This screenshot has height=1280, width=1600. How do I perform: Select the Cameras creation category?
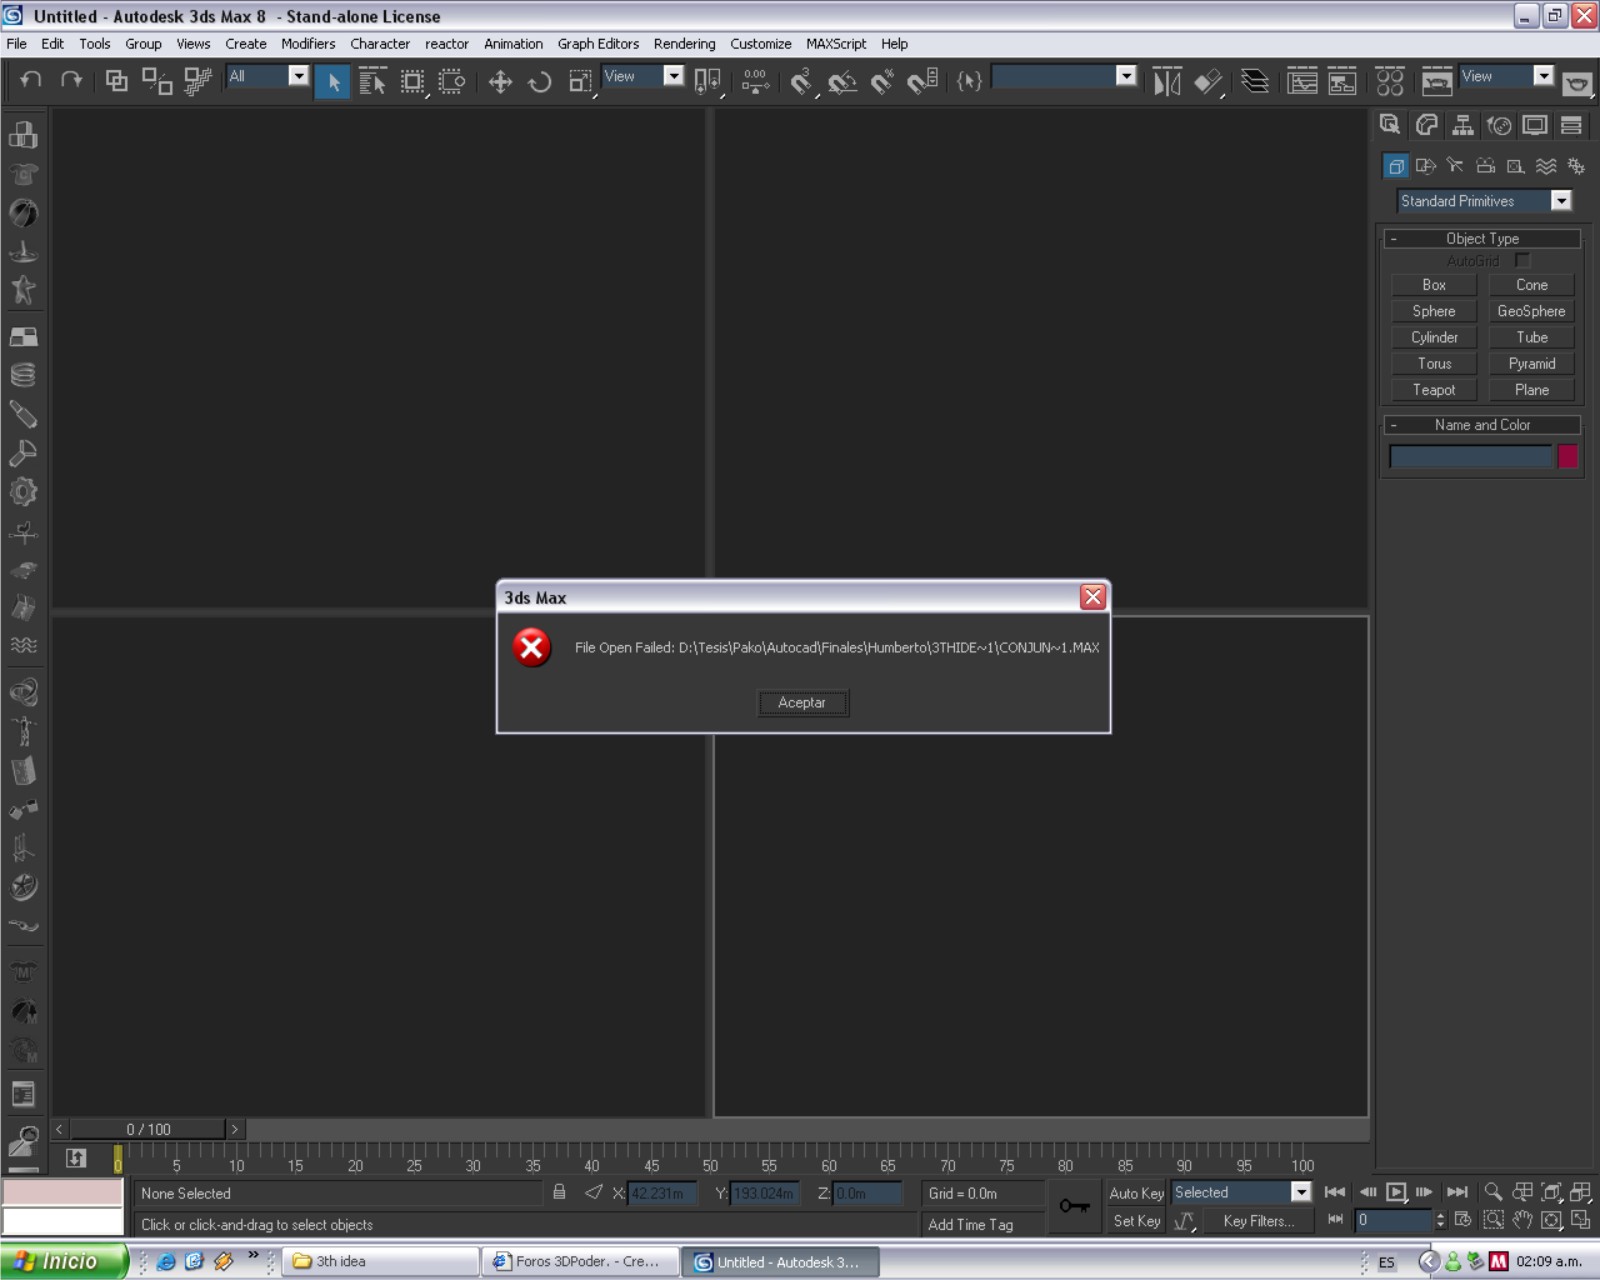[1486, 166]
